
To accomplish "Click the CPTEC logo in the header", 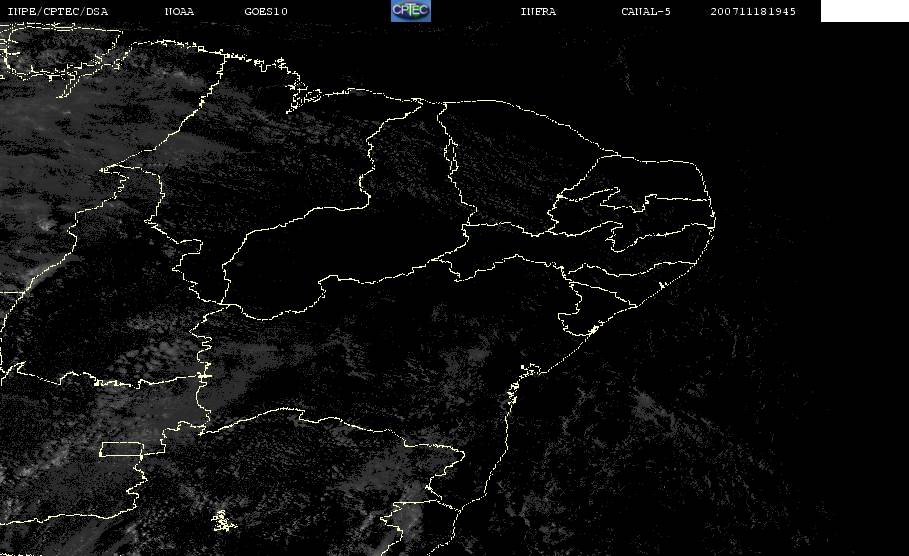I will click(410, 11).
